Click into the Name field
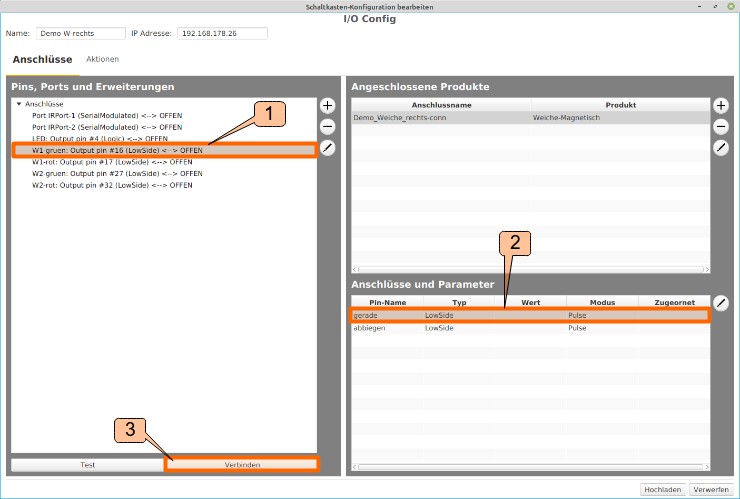Image resolution: width=740 pixels, height=499 pixels. pos(80,33)
